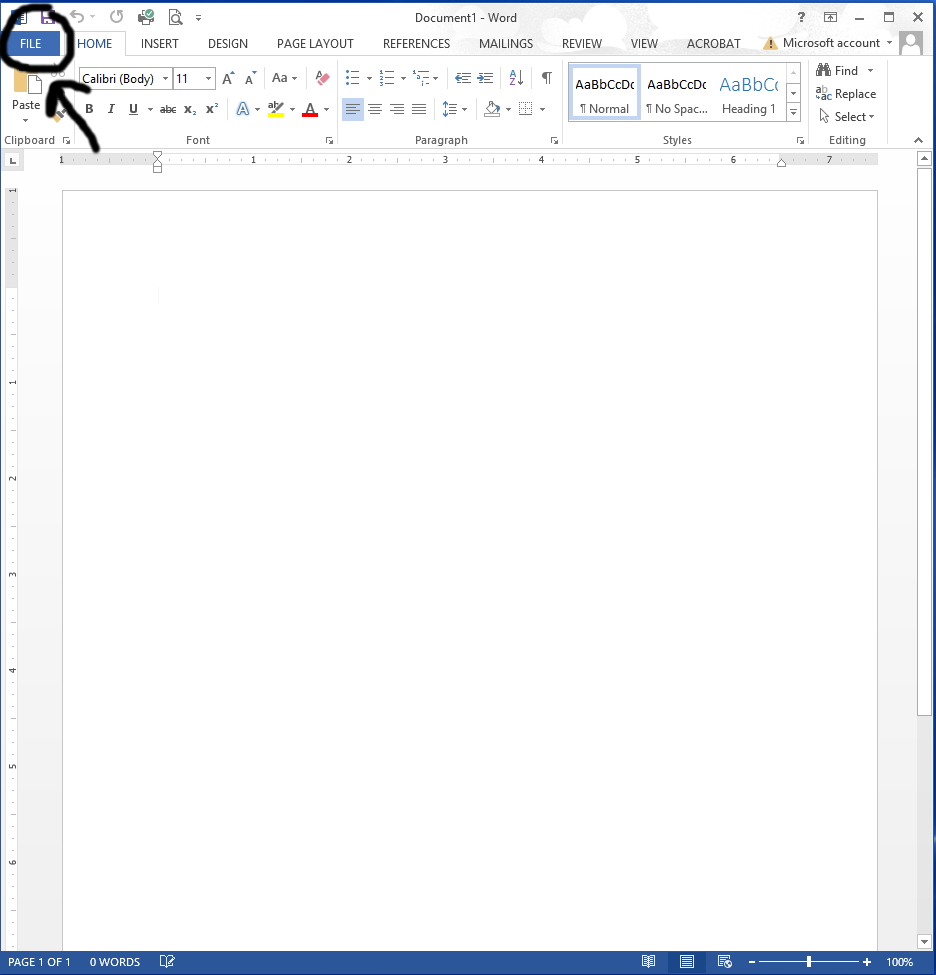The width and height of the screenshot is (936, 975).
Task: Align text left
Action: click(353, 109)
